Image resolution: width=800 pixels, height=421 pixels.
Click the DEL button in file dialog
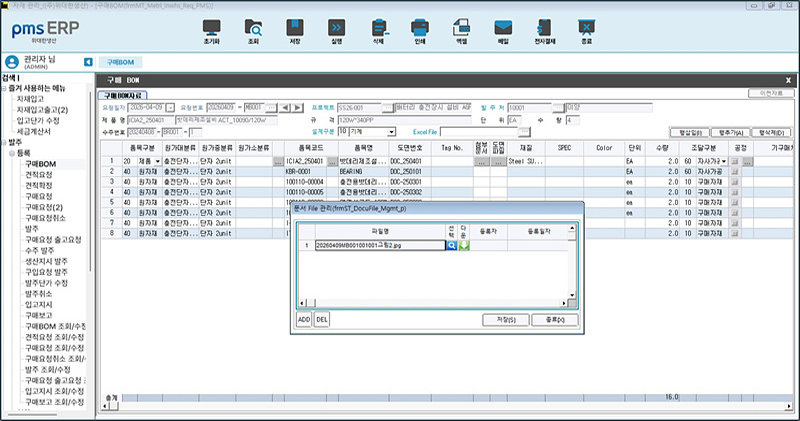(322, 319)
